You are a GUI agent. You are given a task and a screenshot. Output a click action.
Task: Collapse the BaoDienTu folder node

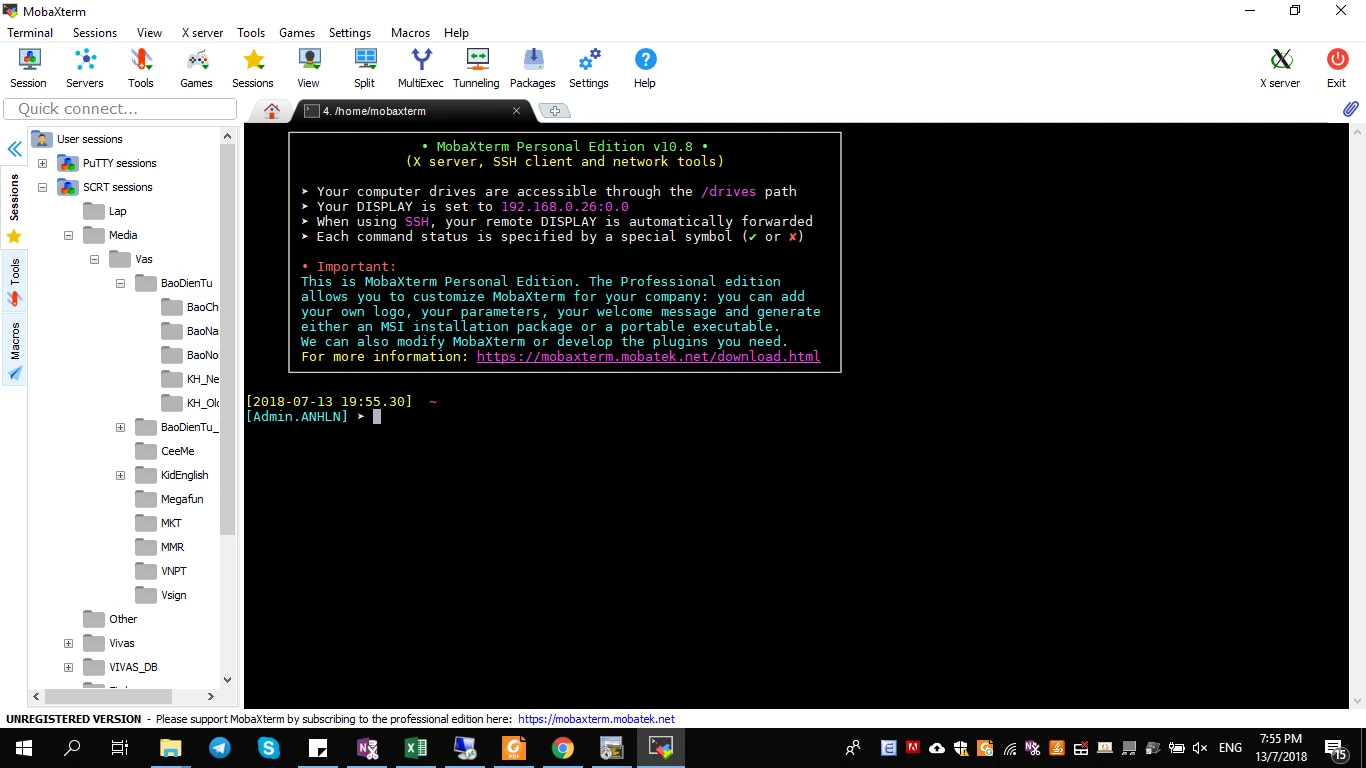click(x=120, y=283)
